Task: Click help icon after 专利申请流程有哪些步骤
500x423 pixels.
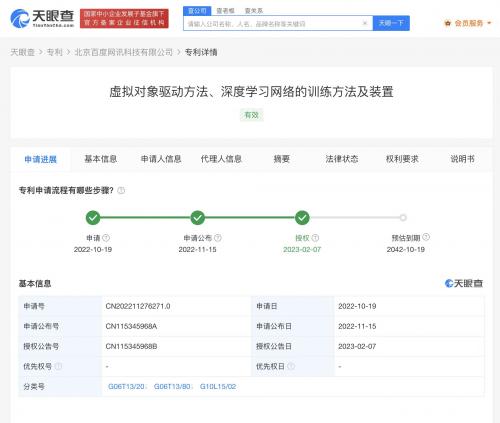Action: coord(121,190)
